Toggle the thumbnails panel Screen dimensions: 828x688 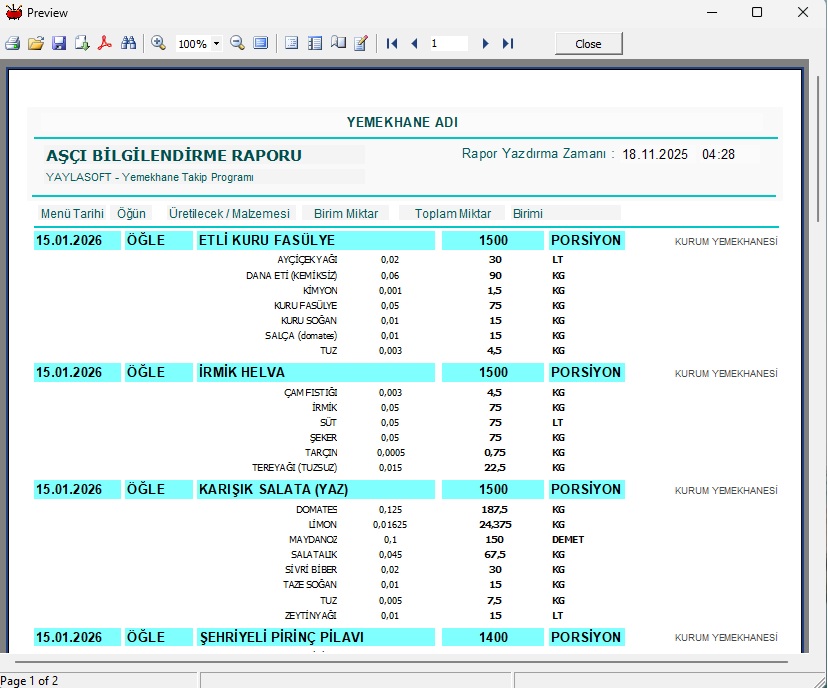point(315,44)
